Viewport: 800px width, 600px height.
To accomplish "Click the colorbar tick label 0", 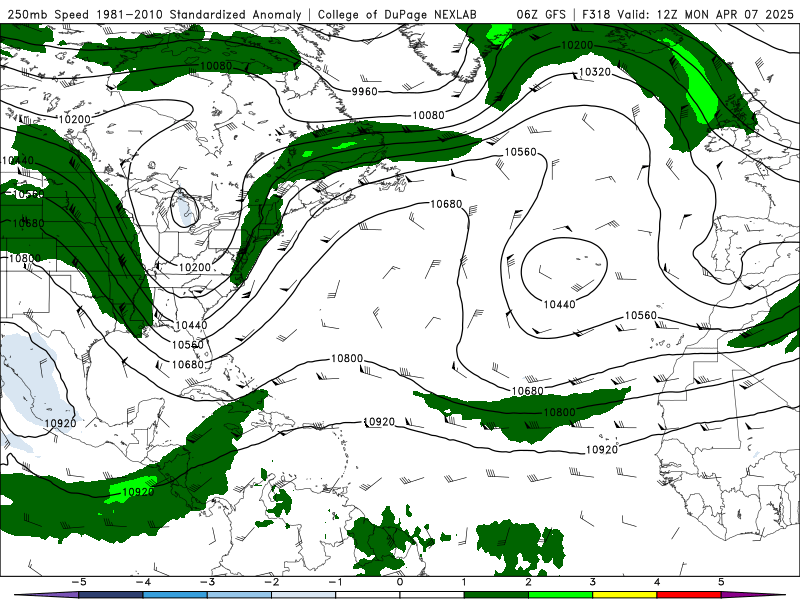I will (x=400, y=582).
